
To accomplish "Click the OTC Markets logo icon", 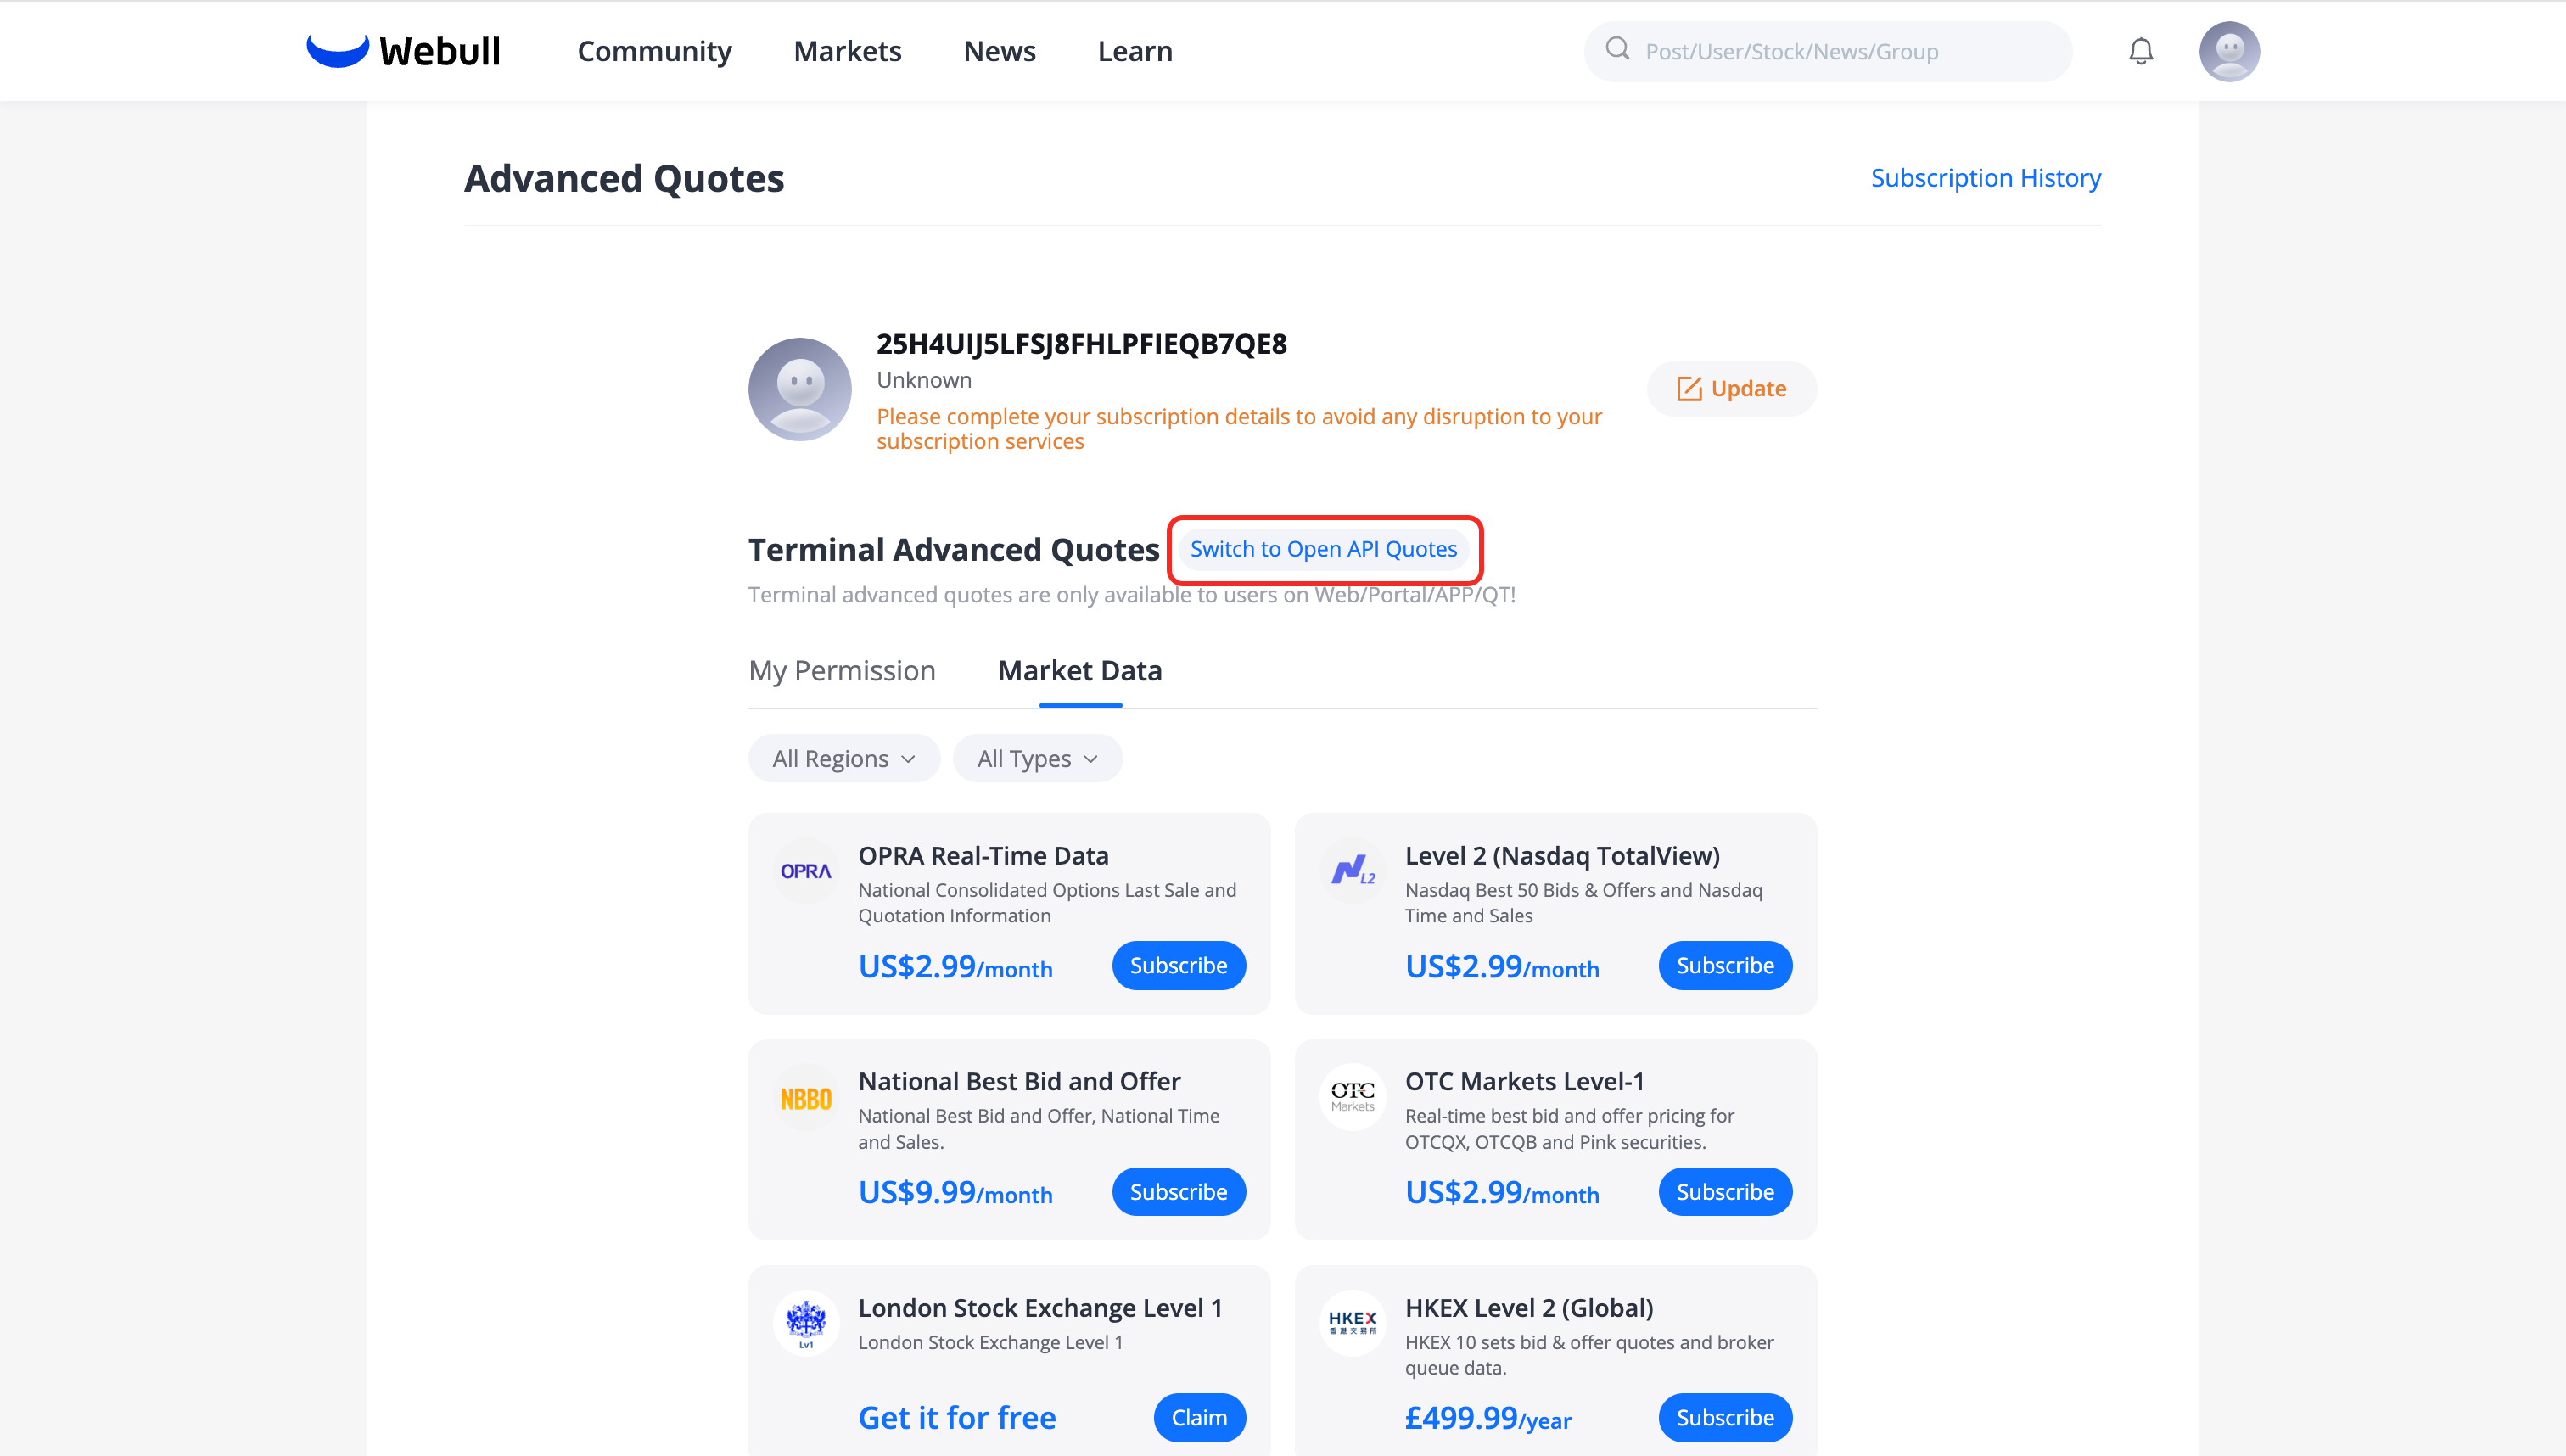I will [x=1353, y=1097].
